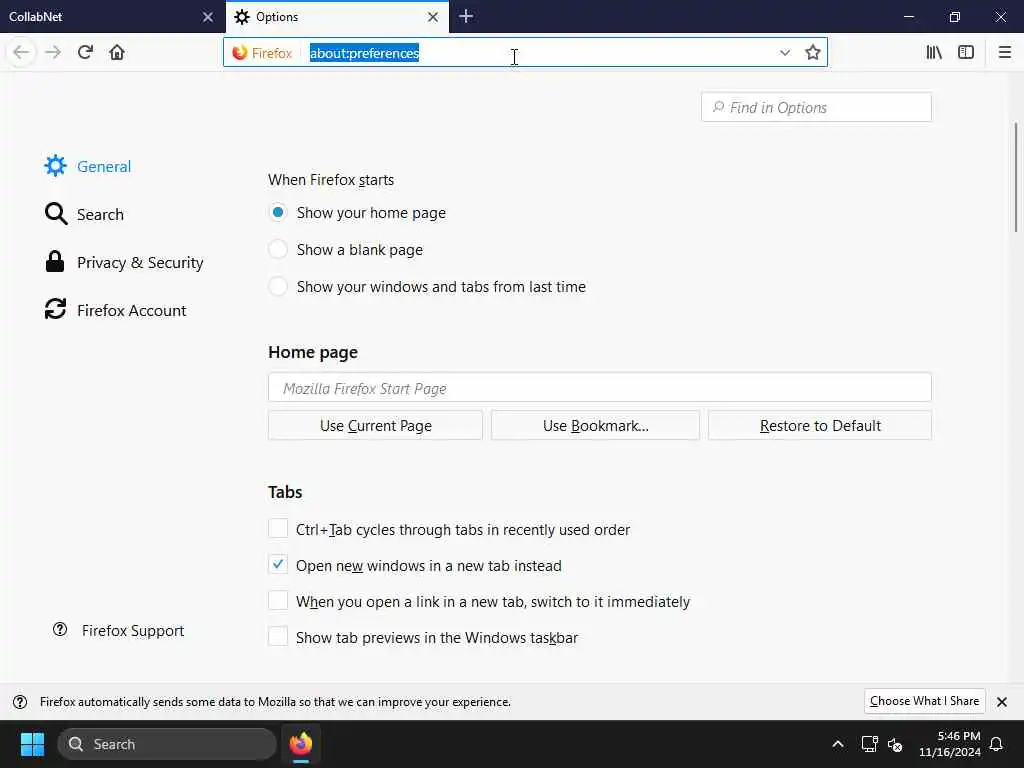Click Use Bookmark... button
This screenshot has width=1024, height=768.
[x=596, y=426]
